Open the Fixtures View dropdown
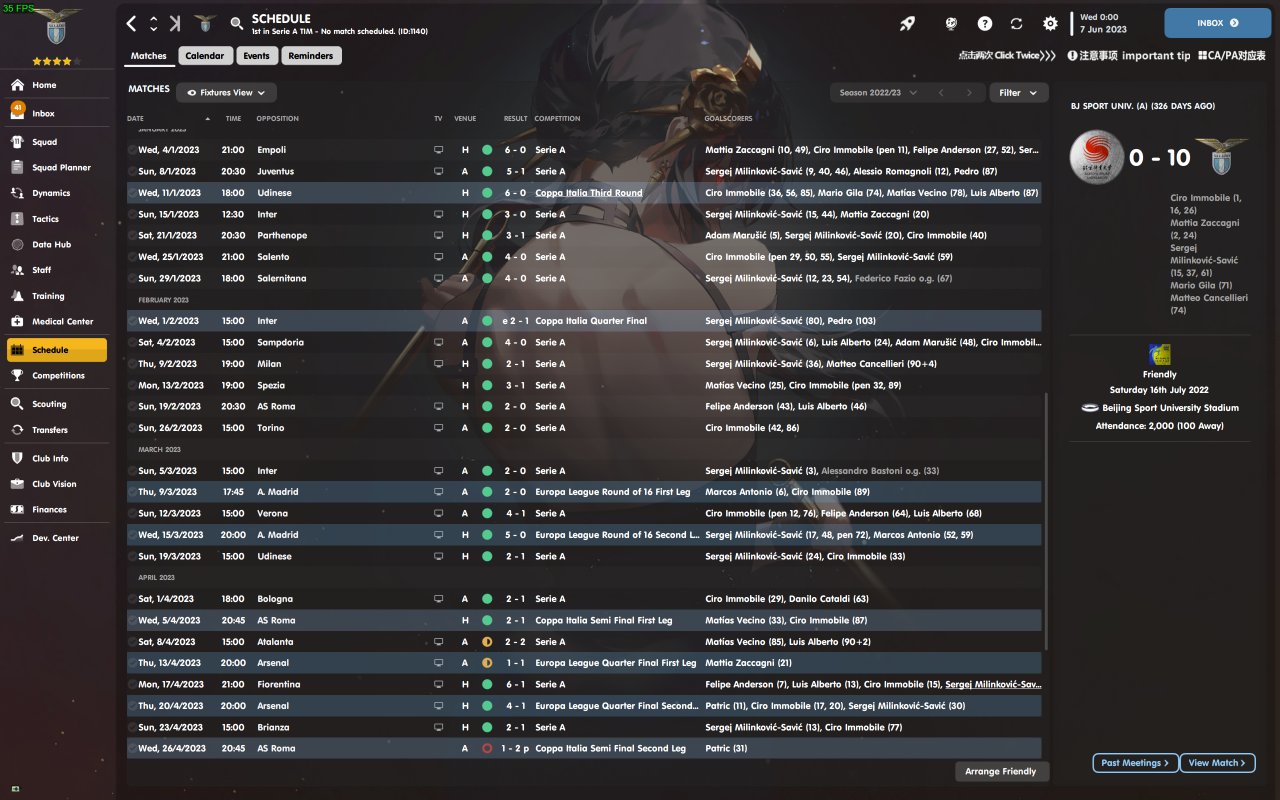1280x800 pixels. click(226, 93)
